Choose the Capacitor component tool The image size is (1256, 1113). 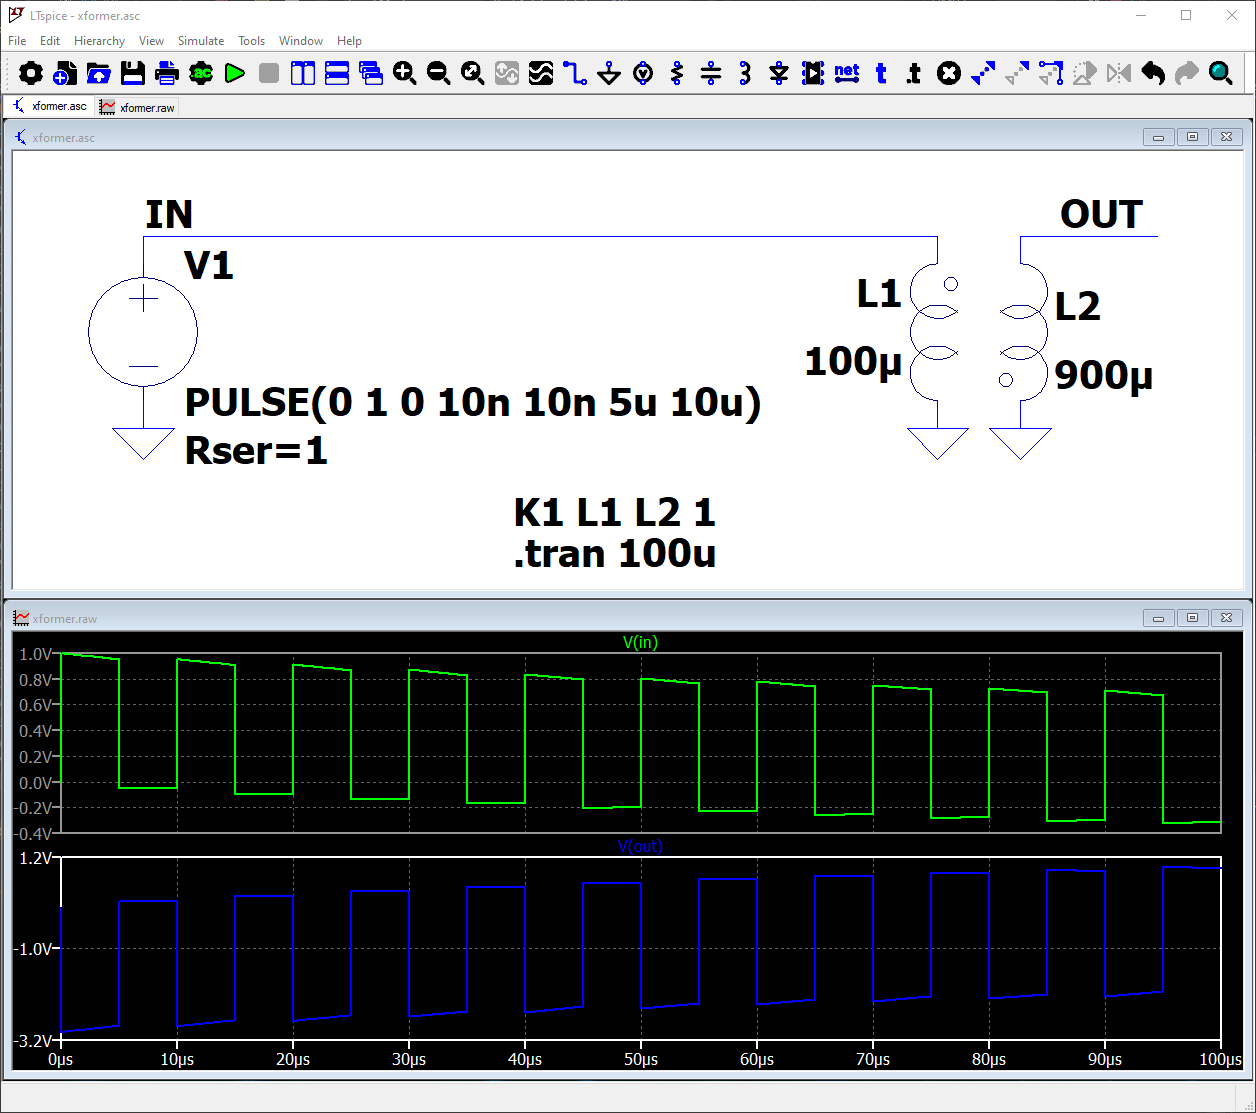click(711, 73)
